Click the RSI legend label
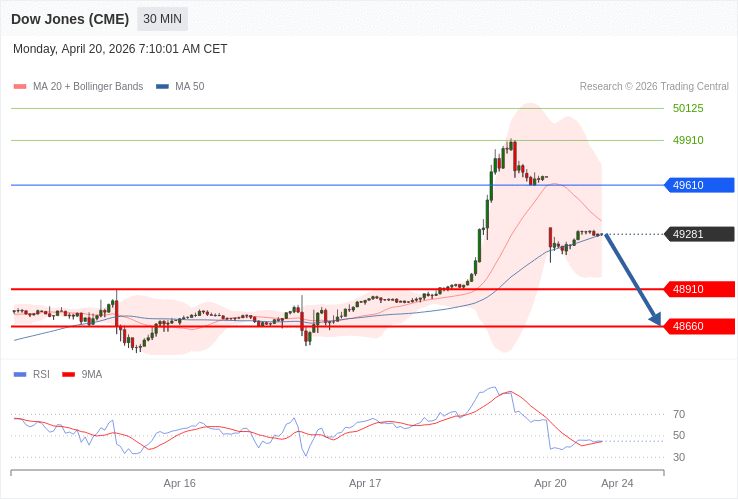Viewport: 738px width, 500px height. (x=41, y=375)
